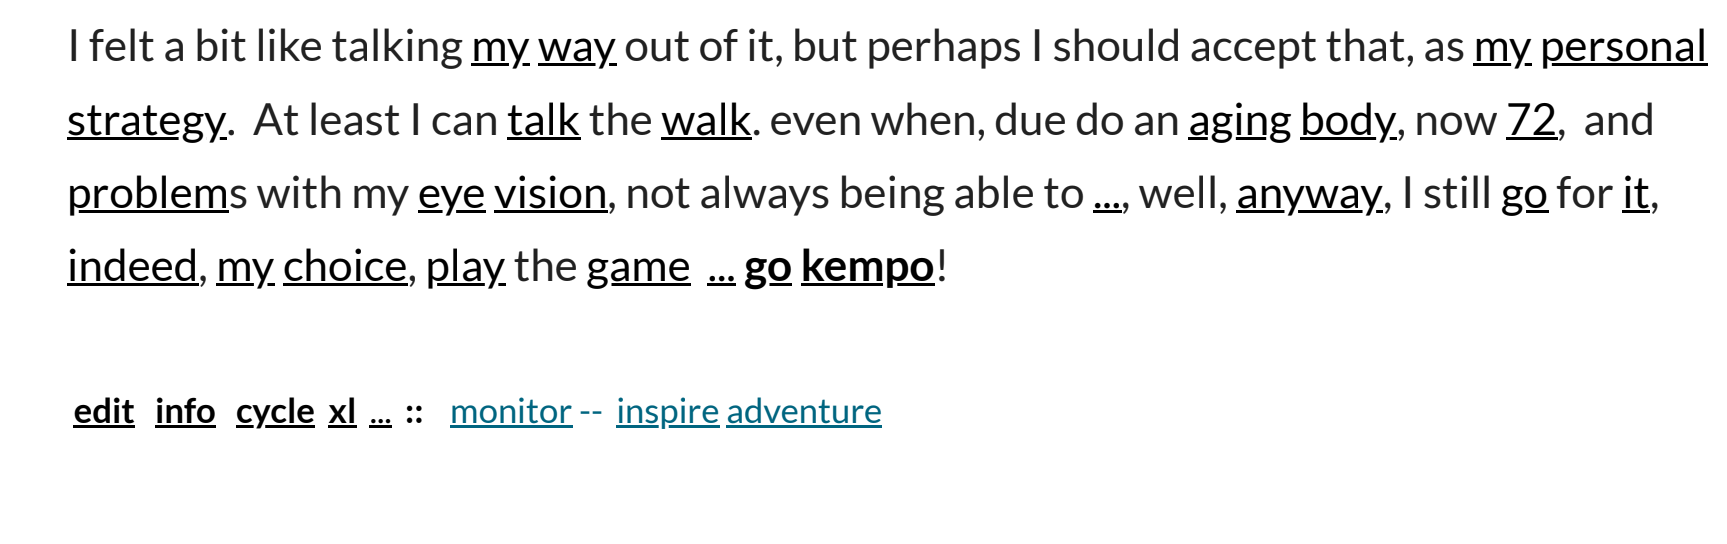The height and width of the screenshot is (544, 1727).
Task: Open the 'info' link
Action: (185, 412)
